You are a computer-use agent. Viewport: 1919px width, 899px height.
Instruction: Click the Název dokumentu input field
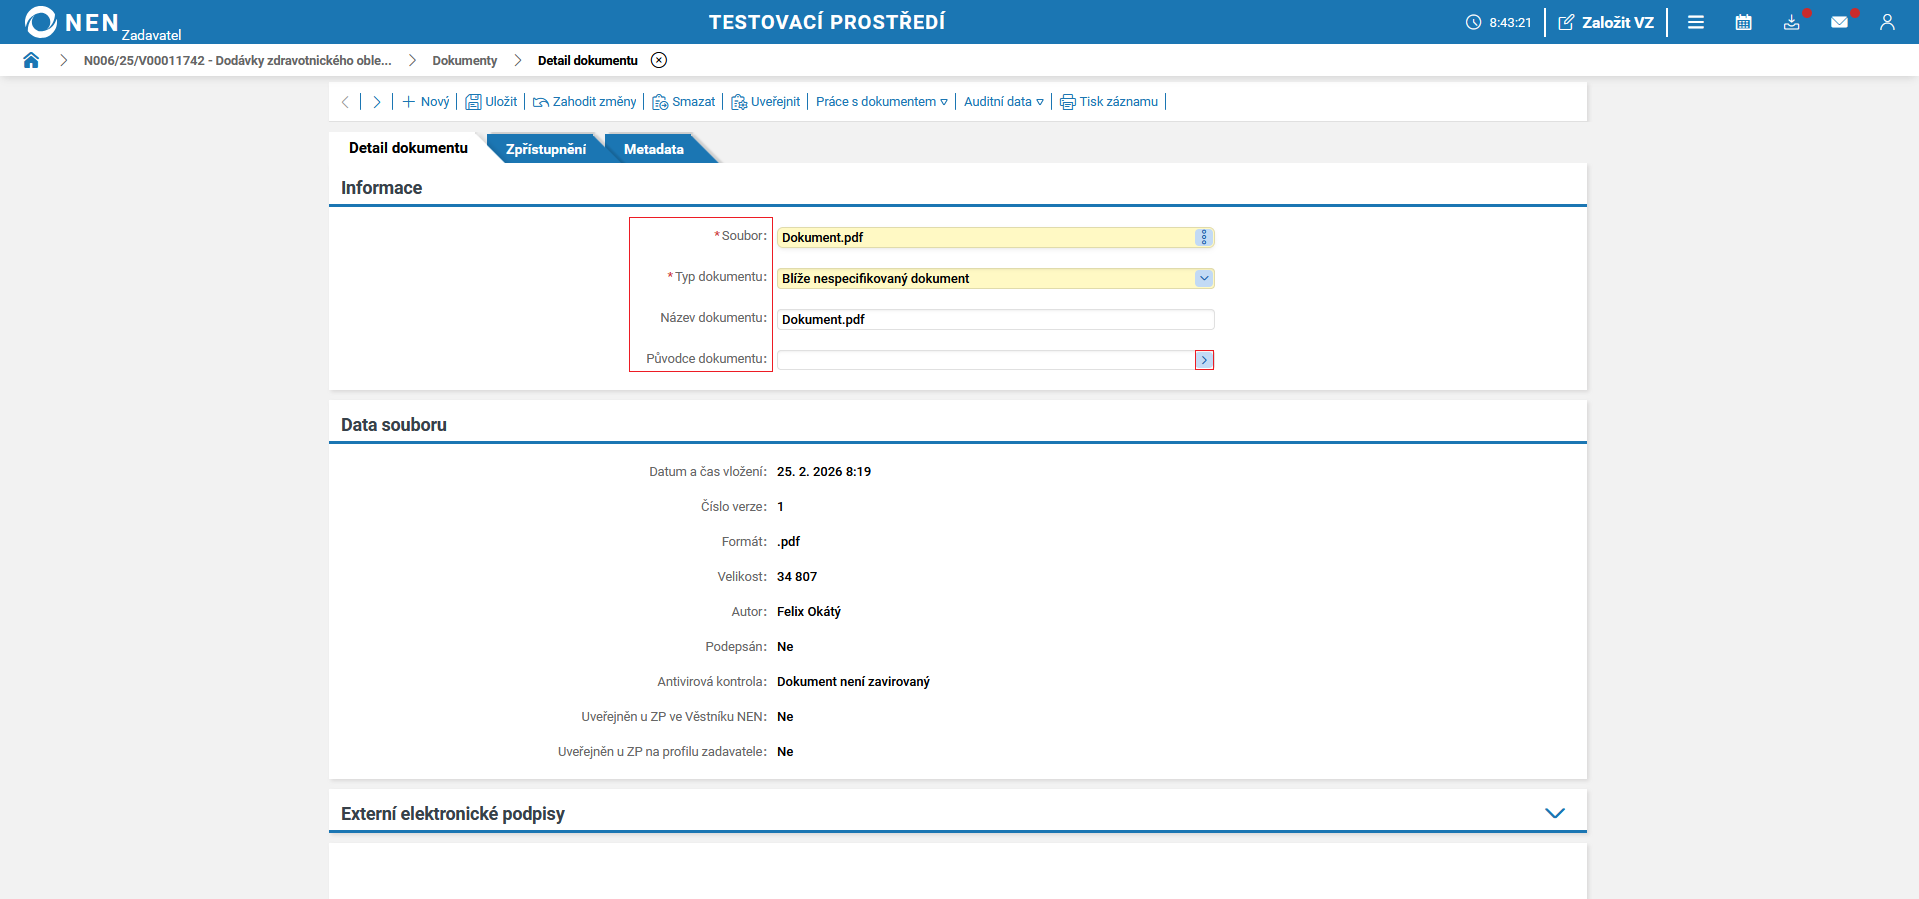coord(996,319)
